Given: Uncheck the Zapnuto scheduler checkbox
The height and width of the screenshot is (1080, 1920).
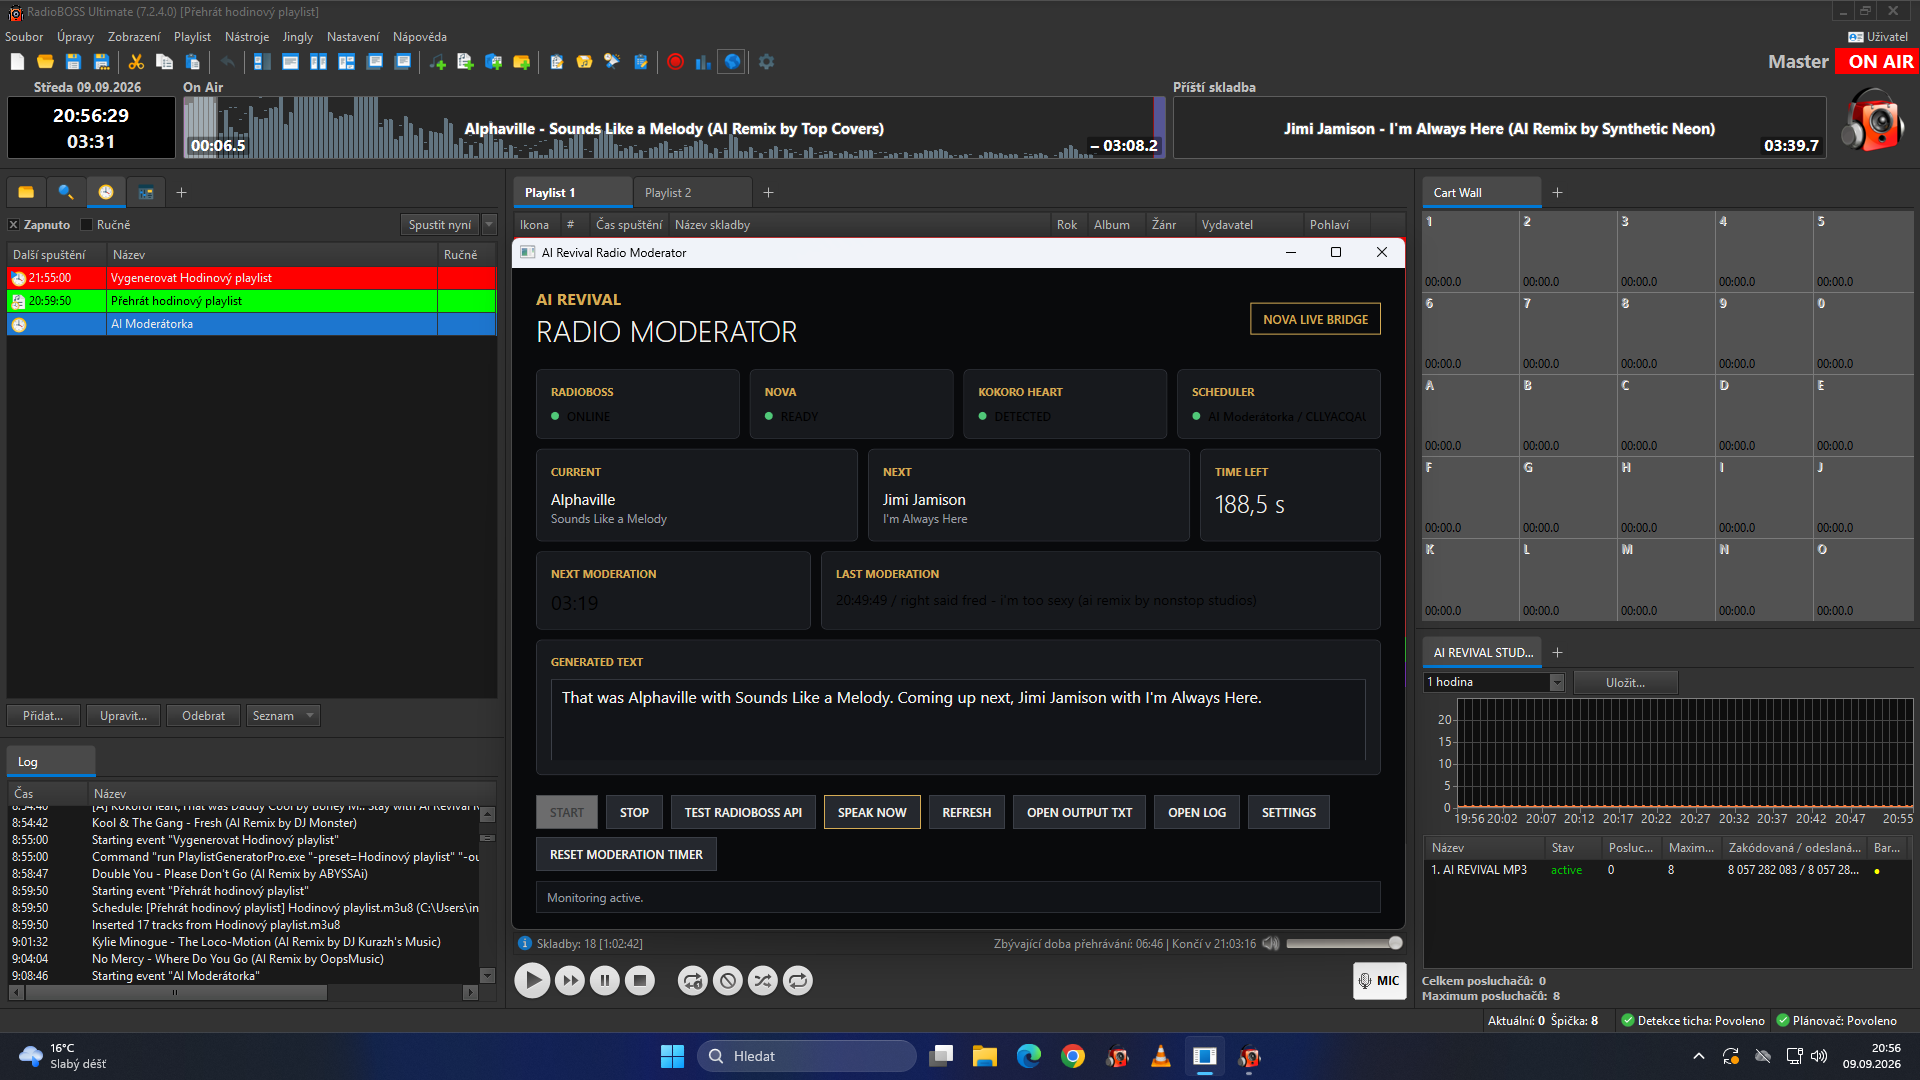Looking at the screenshot, I should tap(14, 225).
